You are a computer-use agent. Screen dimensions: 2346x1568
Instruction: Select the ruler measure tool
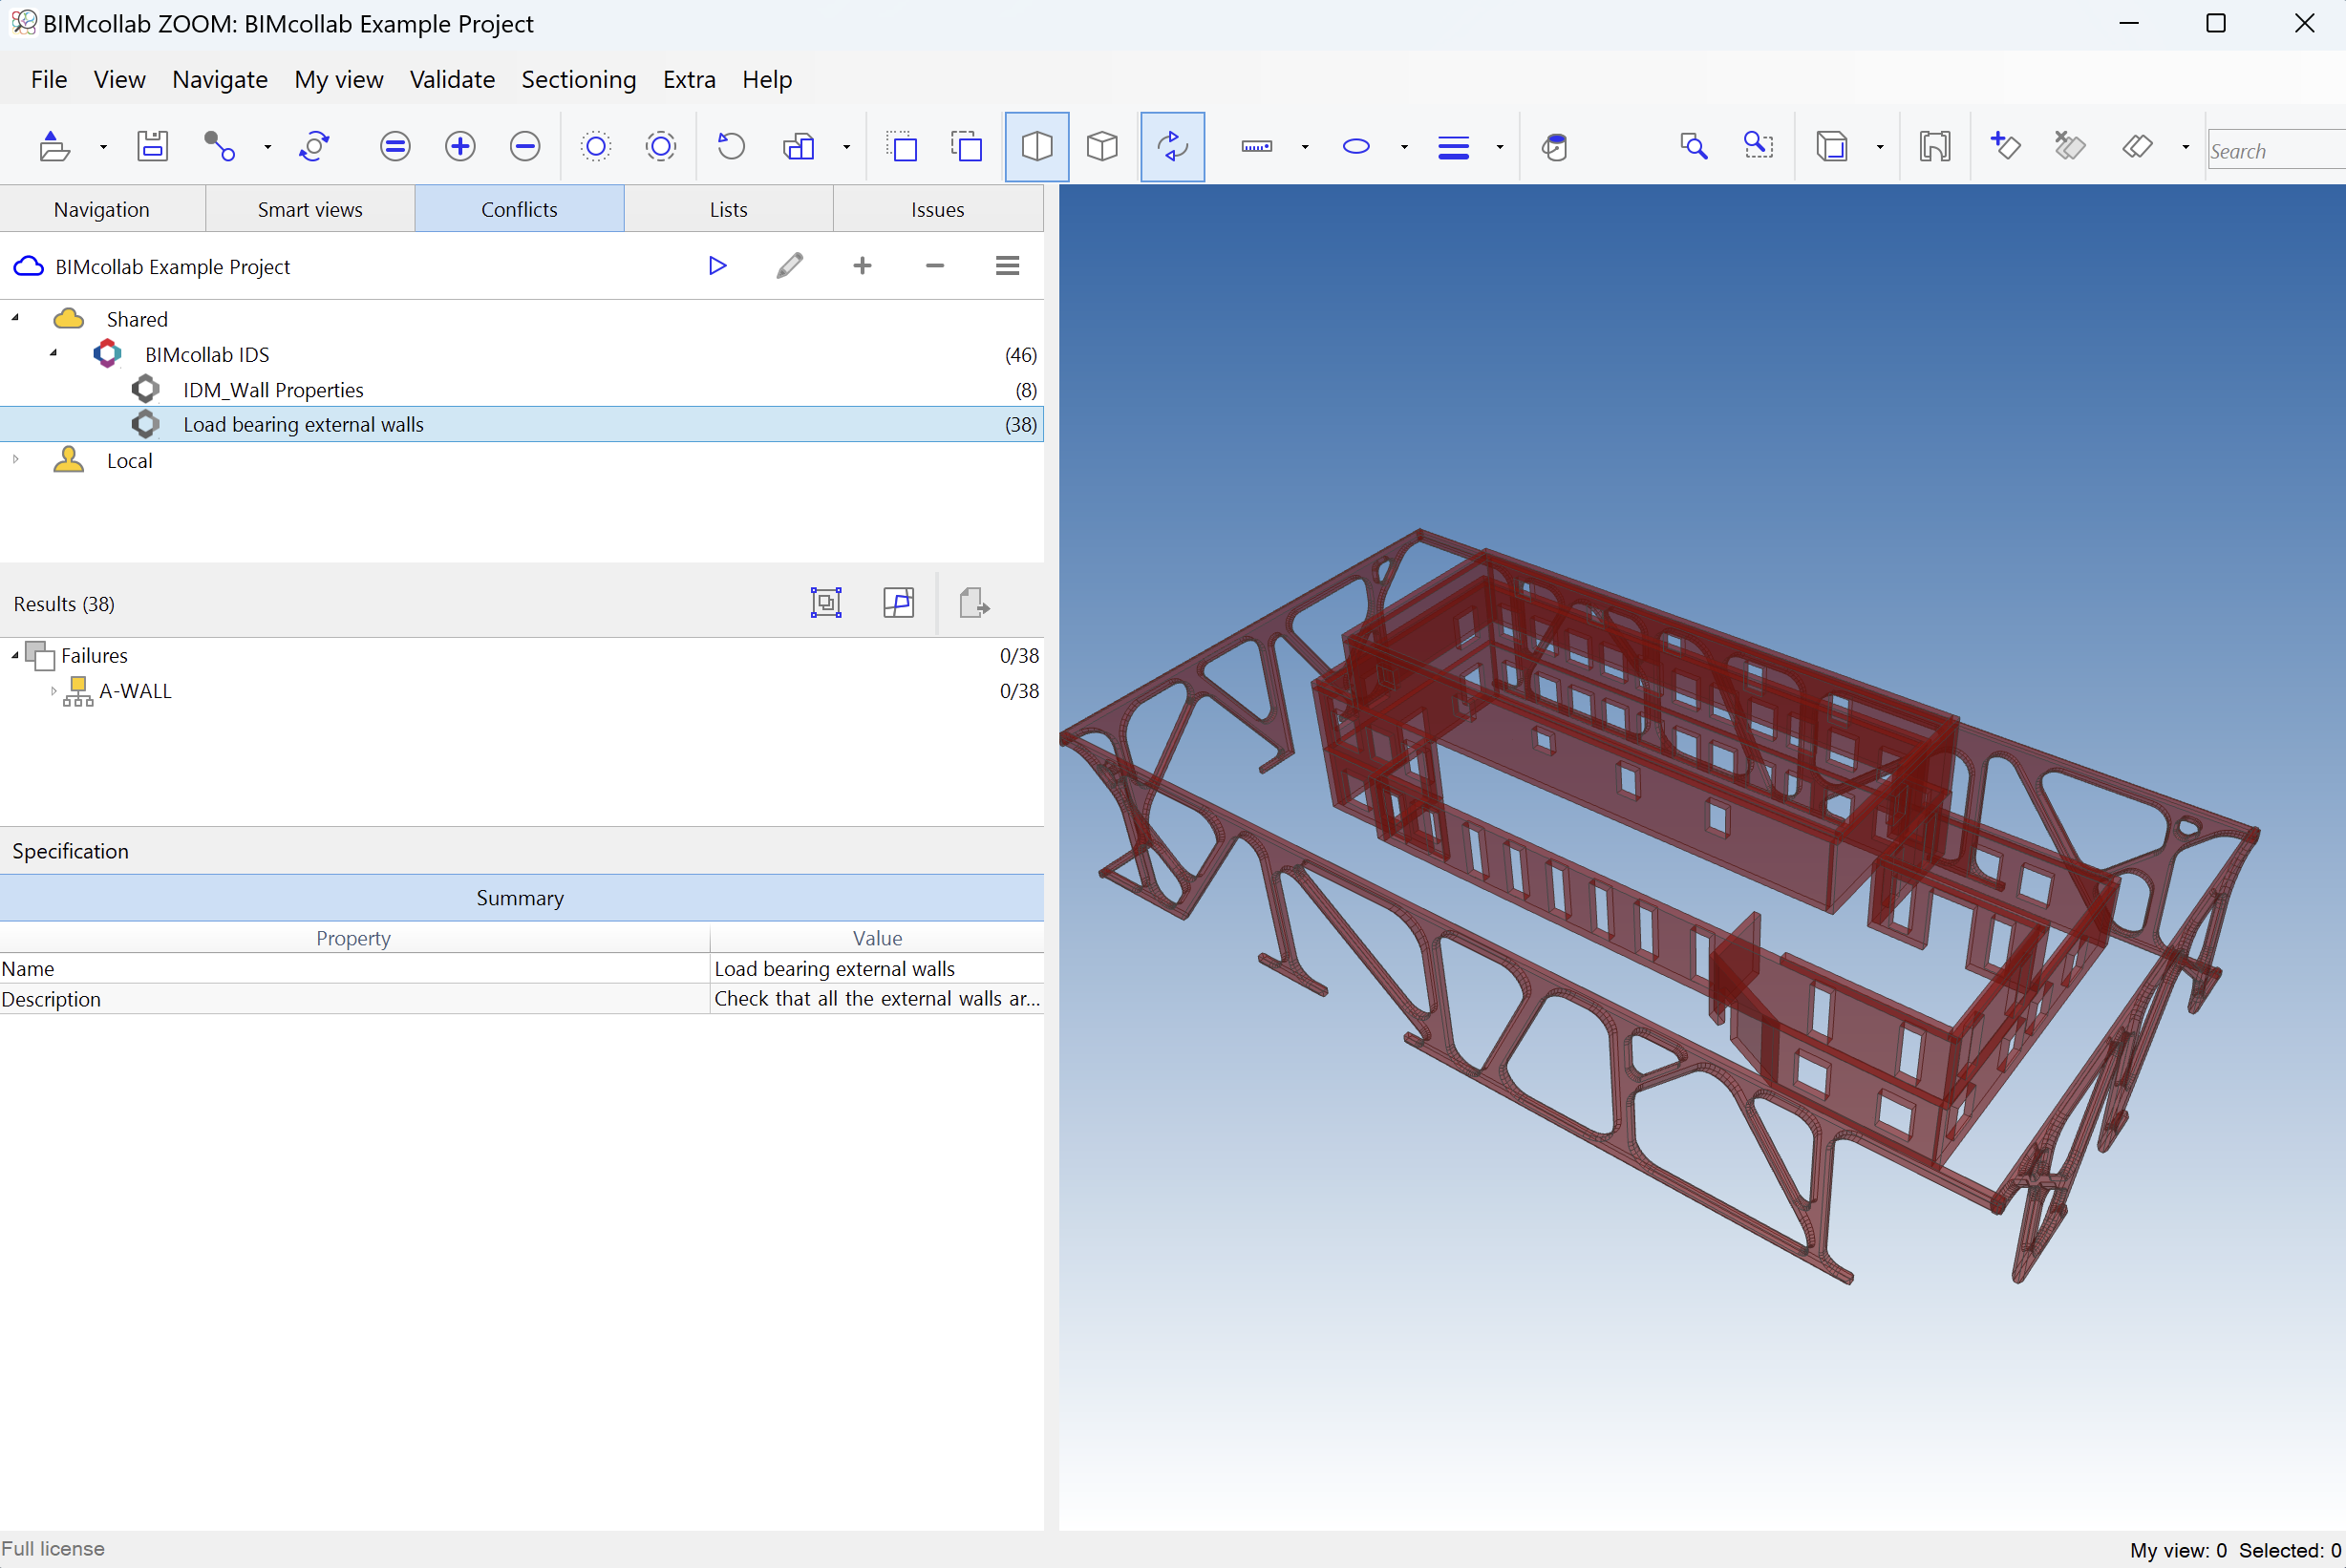coord(1257,147)
